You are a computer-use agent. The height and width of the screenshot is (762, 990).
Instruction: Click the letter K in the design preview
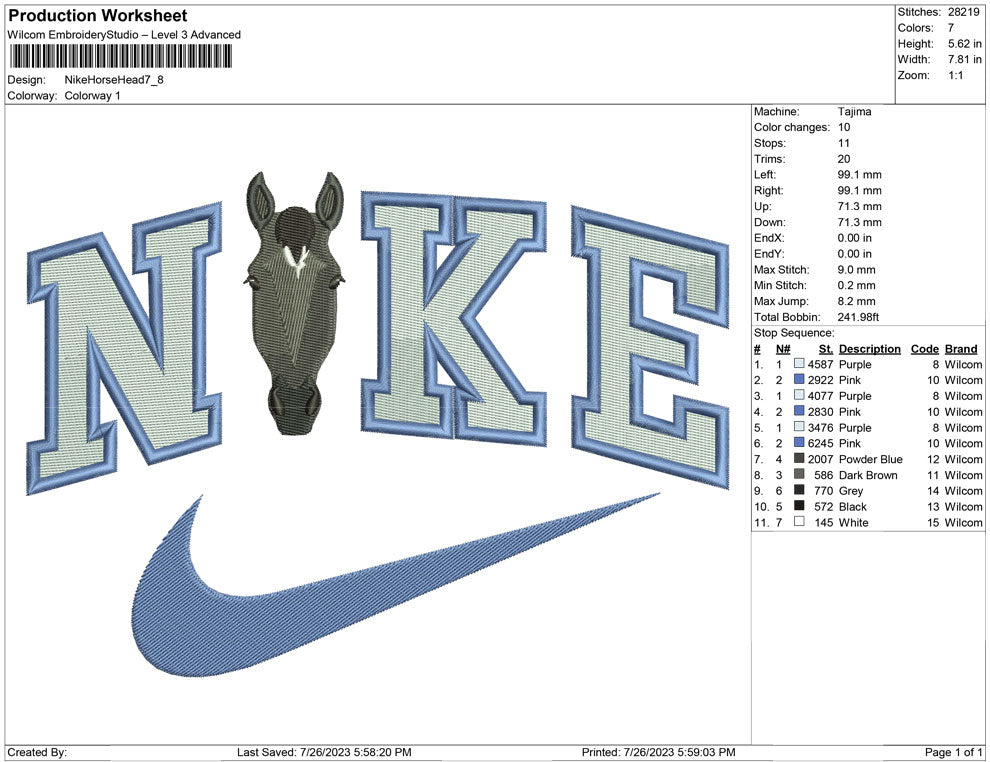click(453, 319)
